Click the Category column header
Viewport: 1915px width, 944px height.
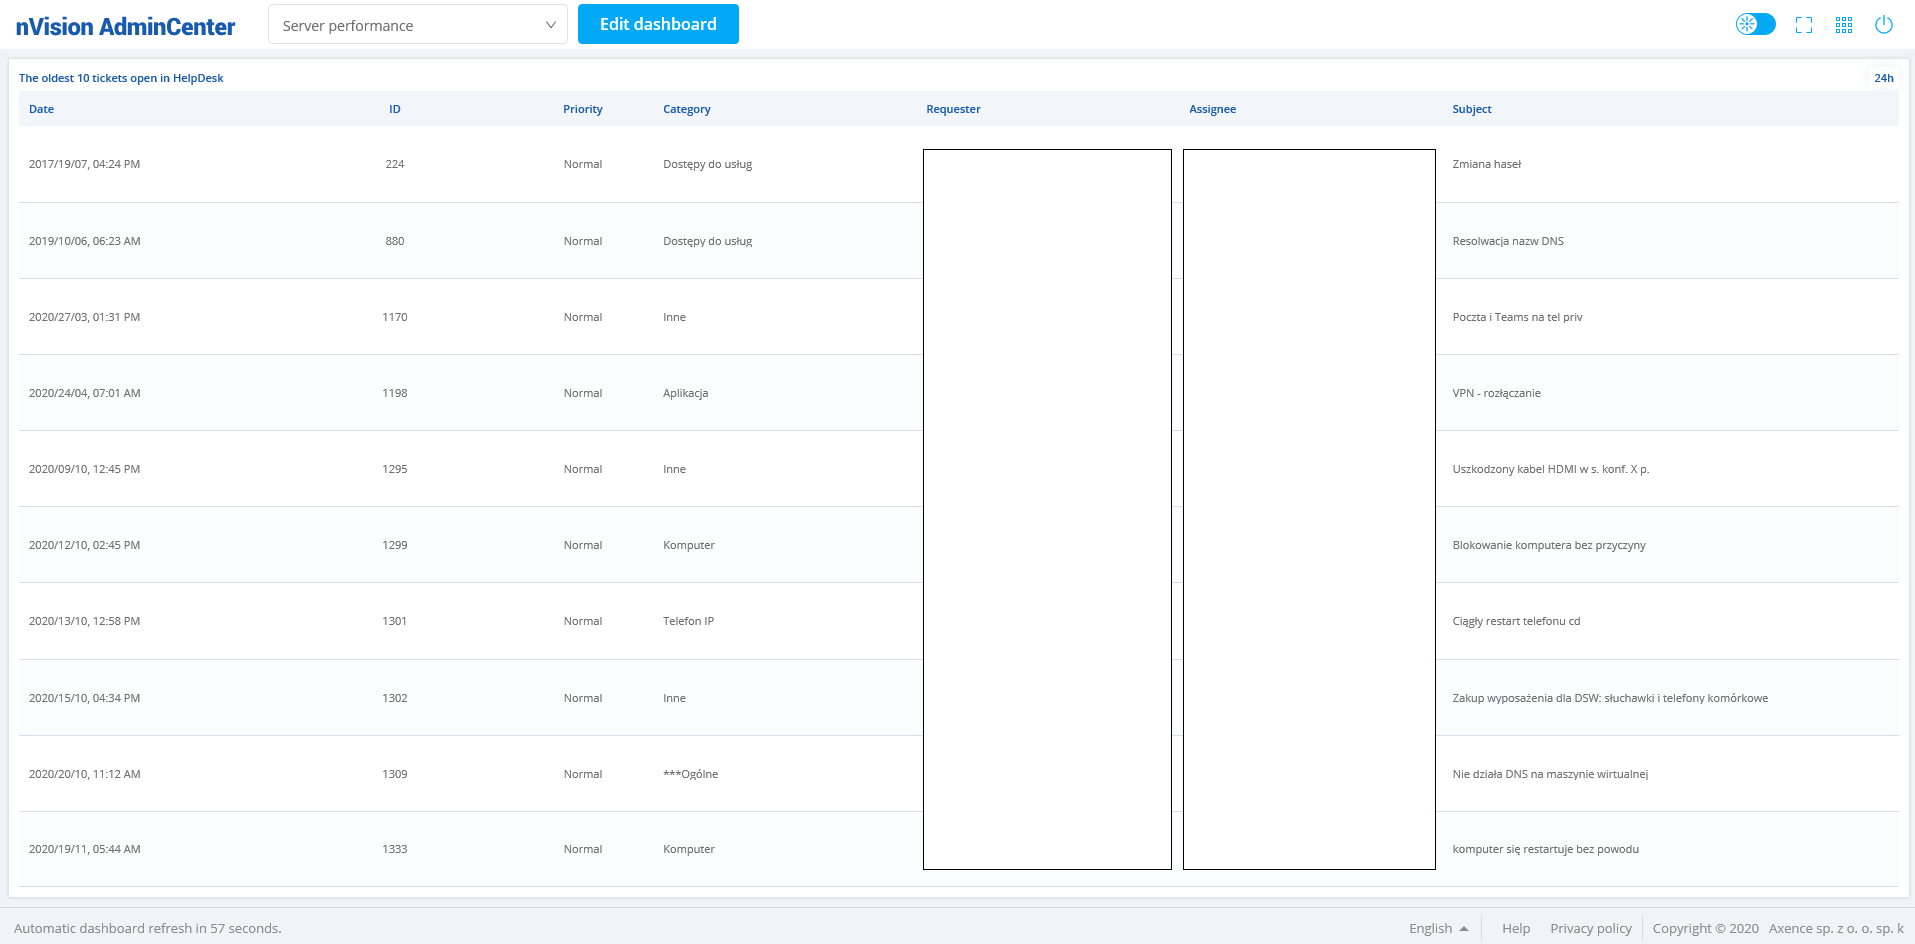click(686, 109)
